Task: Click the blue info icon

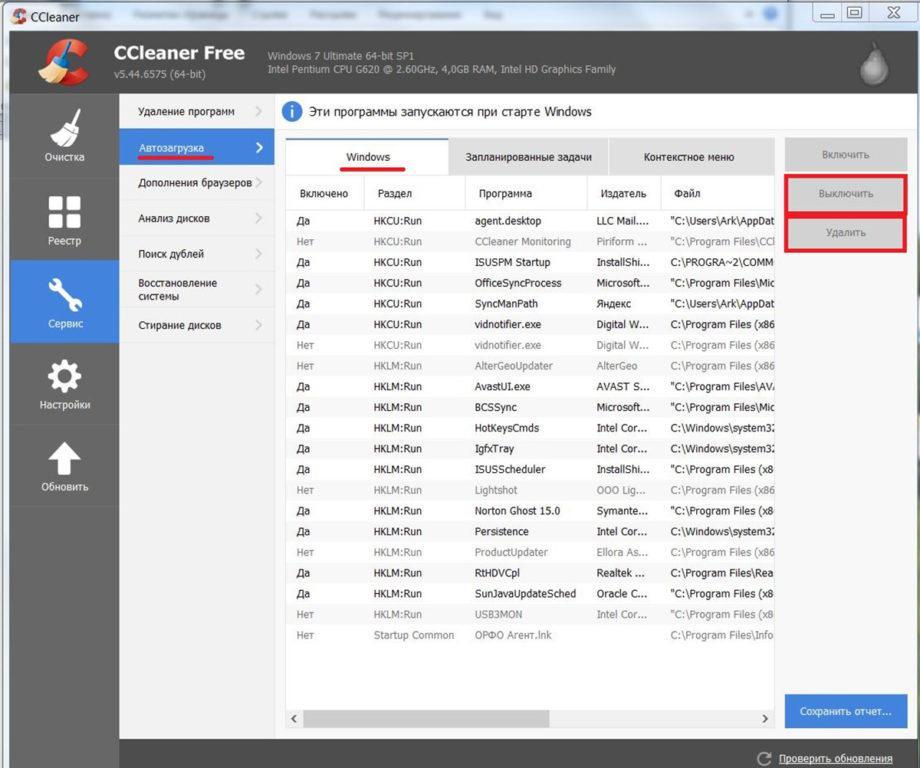Action: [292, 111]
